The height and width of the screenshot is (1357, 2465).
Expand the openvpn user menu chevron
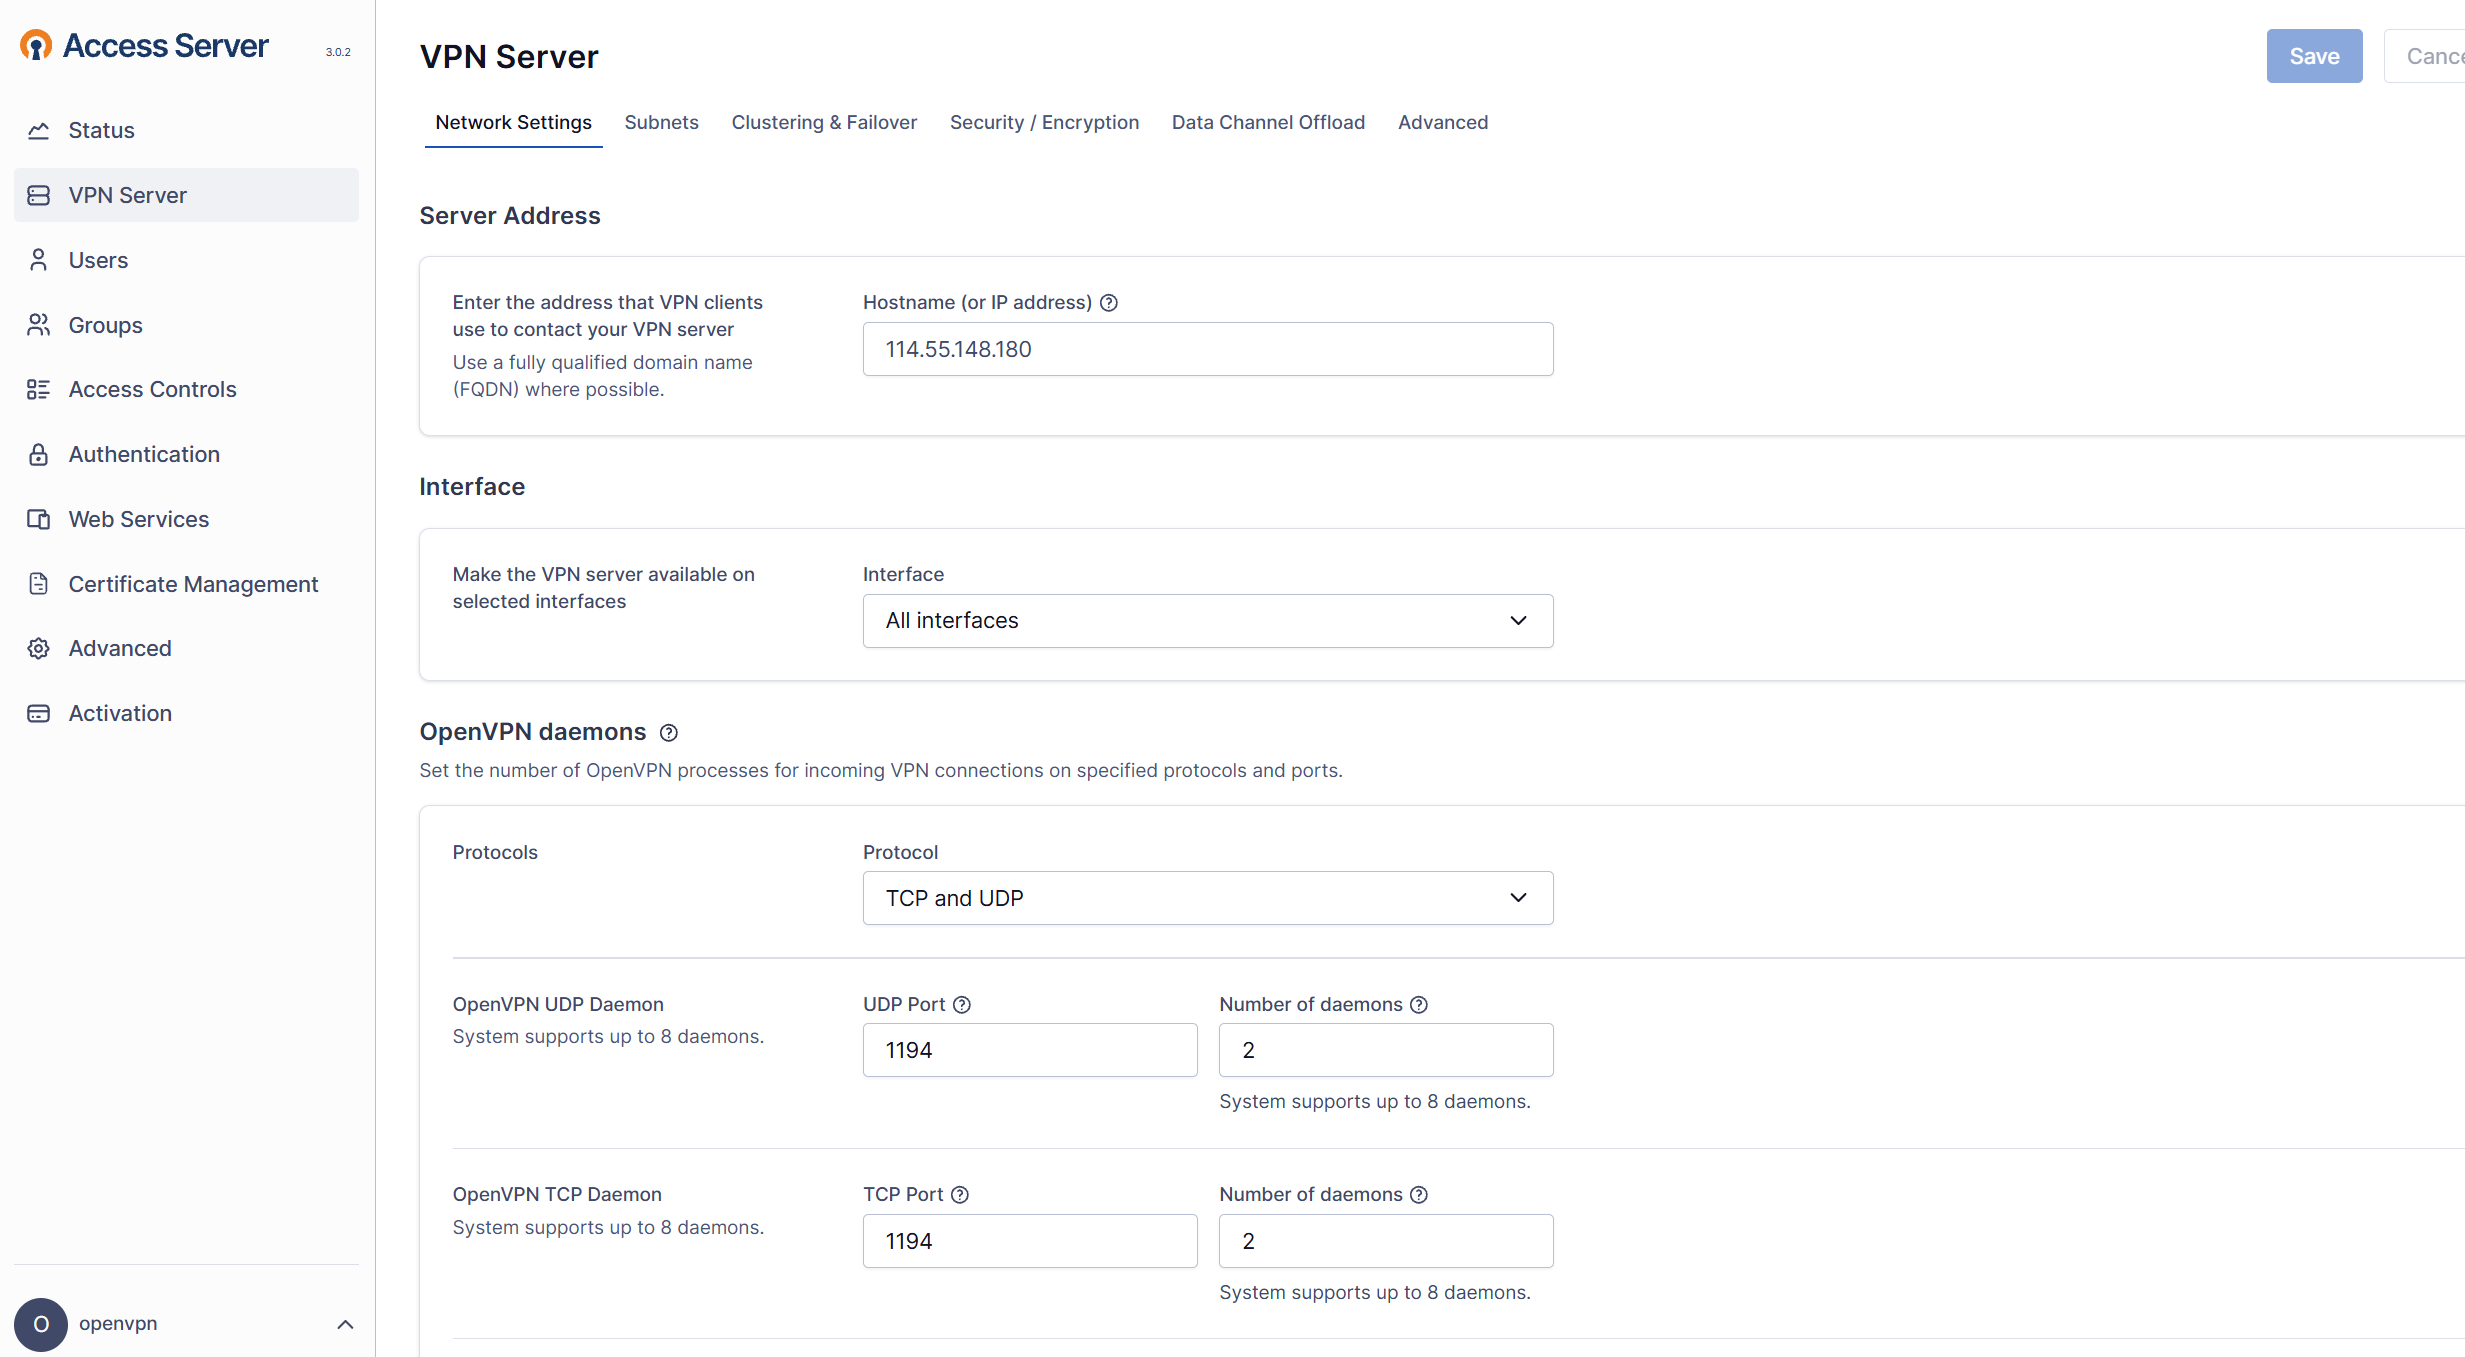(x=345, y=1325)
